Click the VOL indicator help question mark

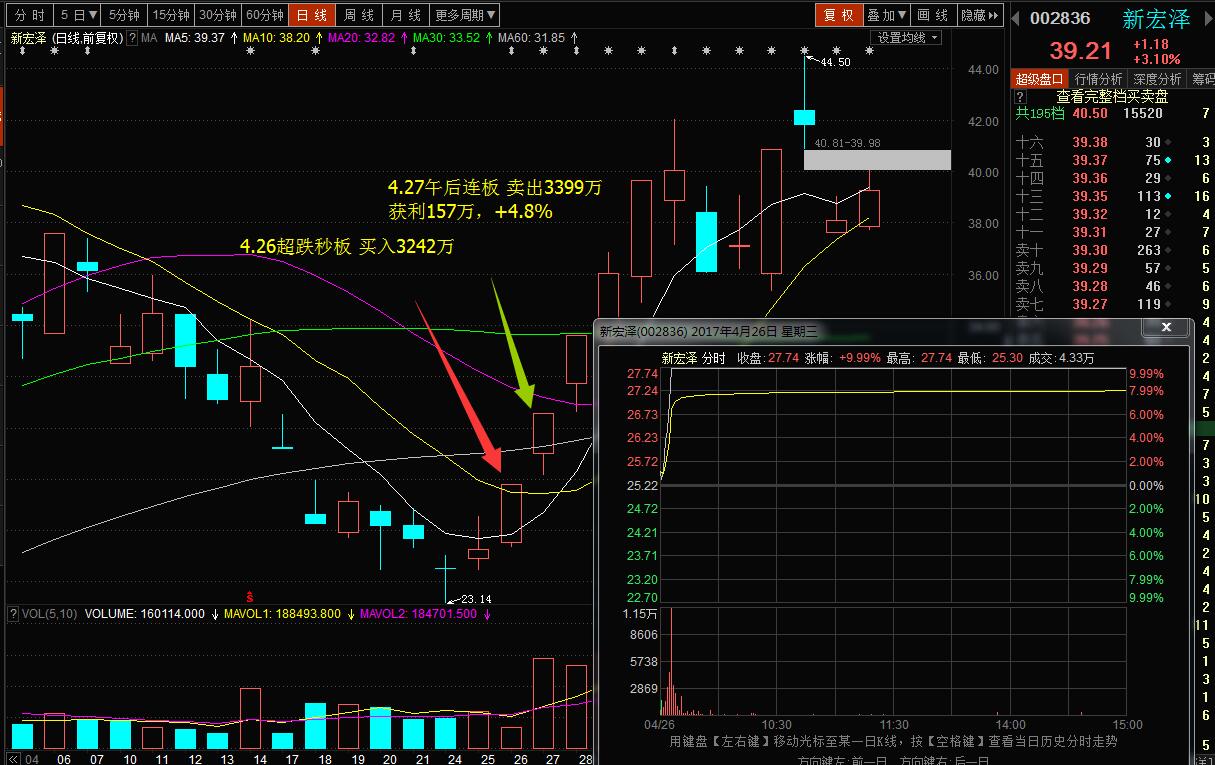click(13, 614)
